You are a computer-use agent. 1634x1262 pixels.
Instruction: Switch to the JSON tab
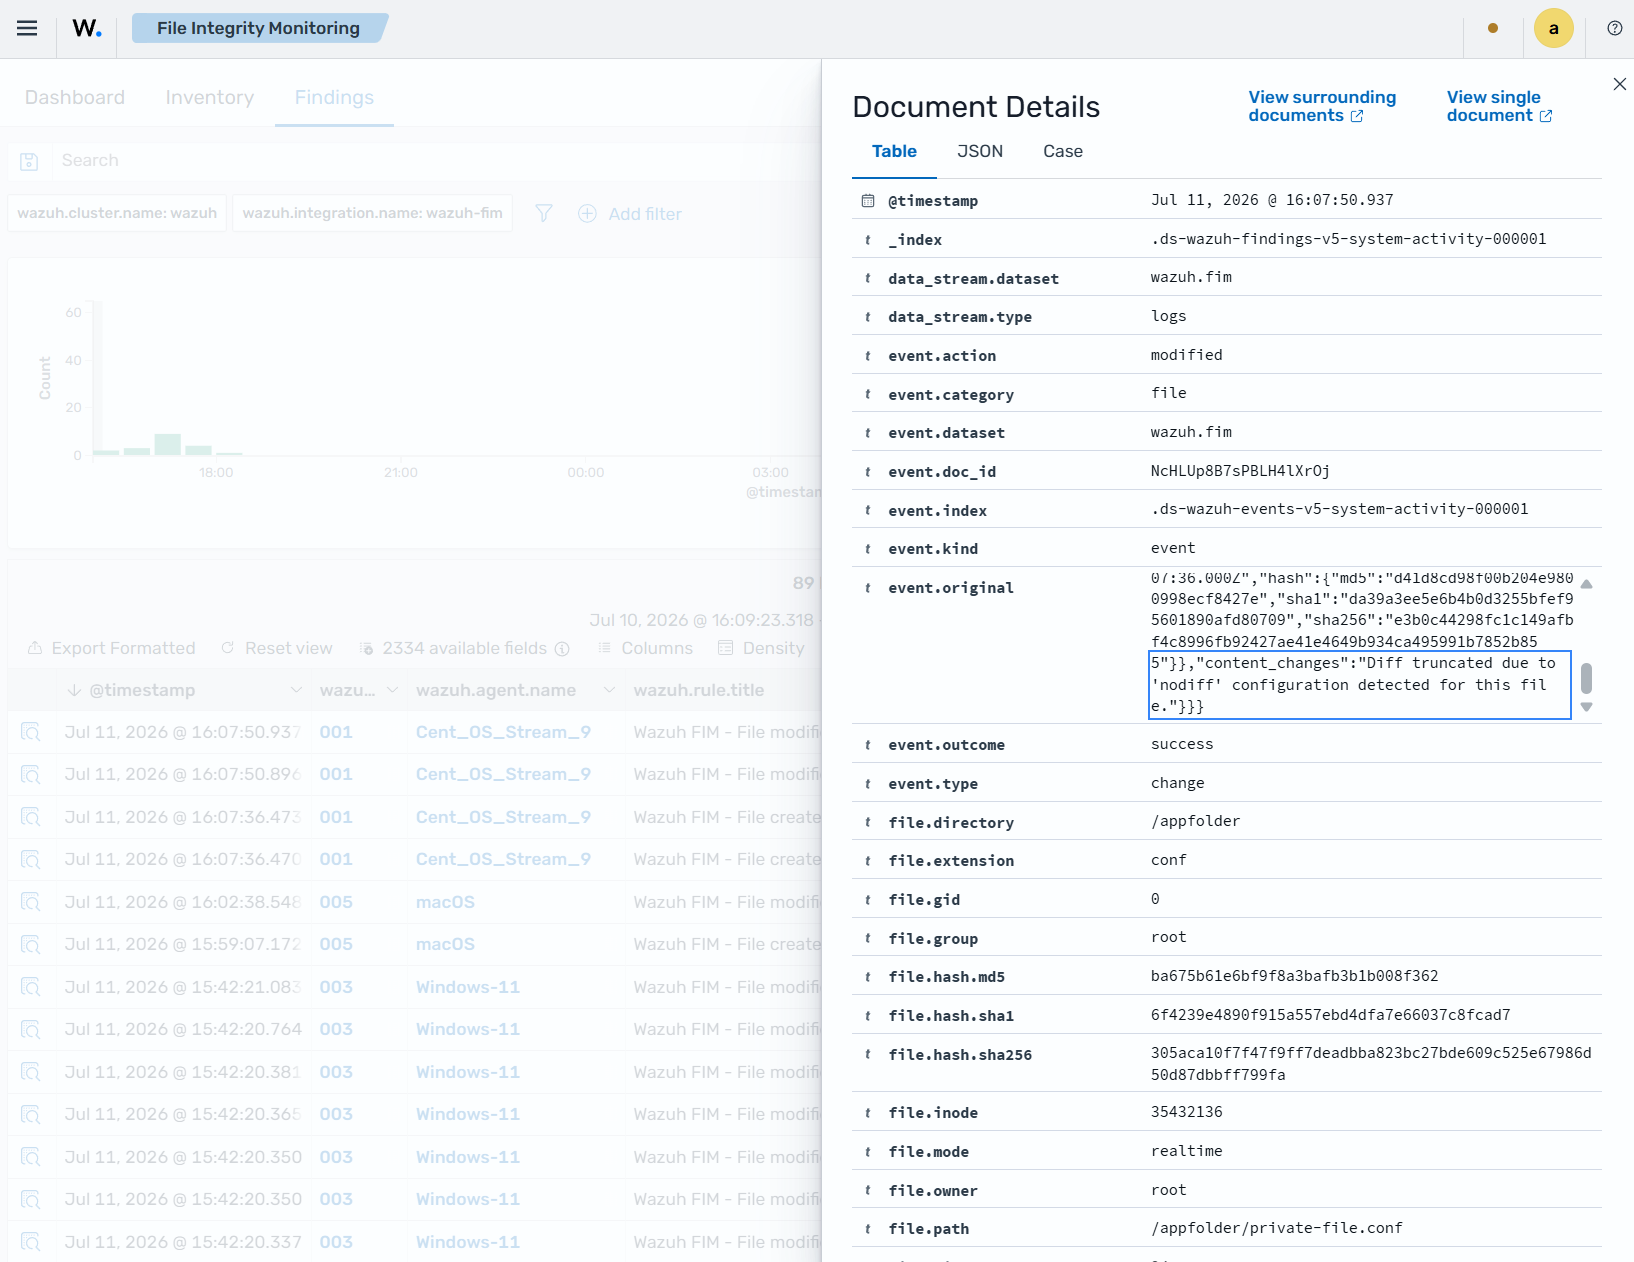(x=979, y=152)
